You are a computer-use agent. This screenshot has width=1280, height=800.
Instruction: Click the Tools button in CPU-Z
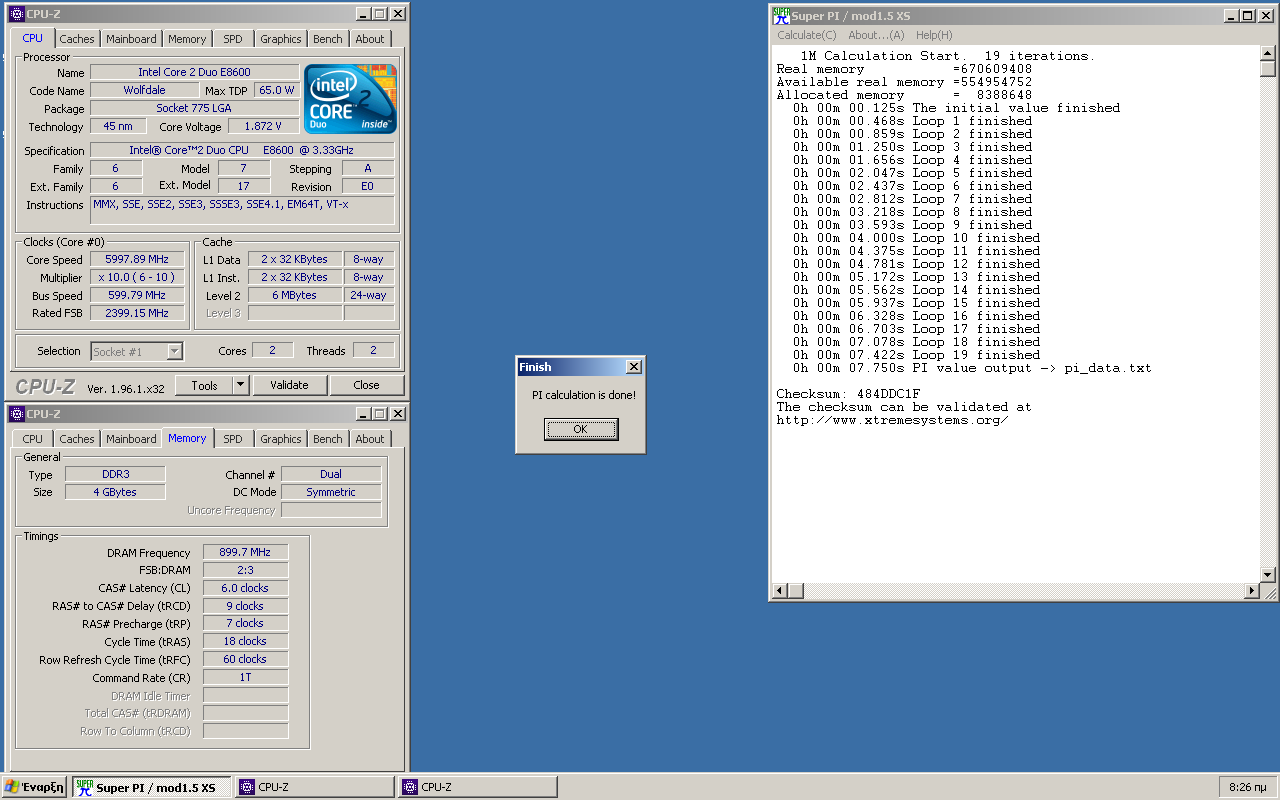point(204,385)
